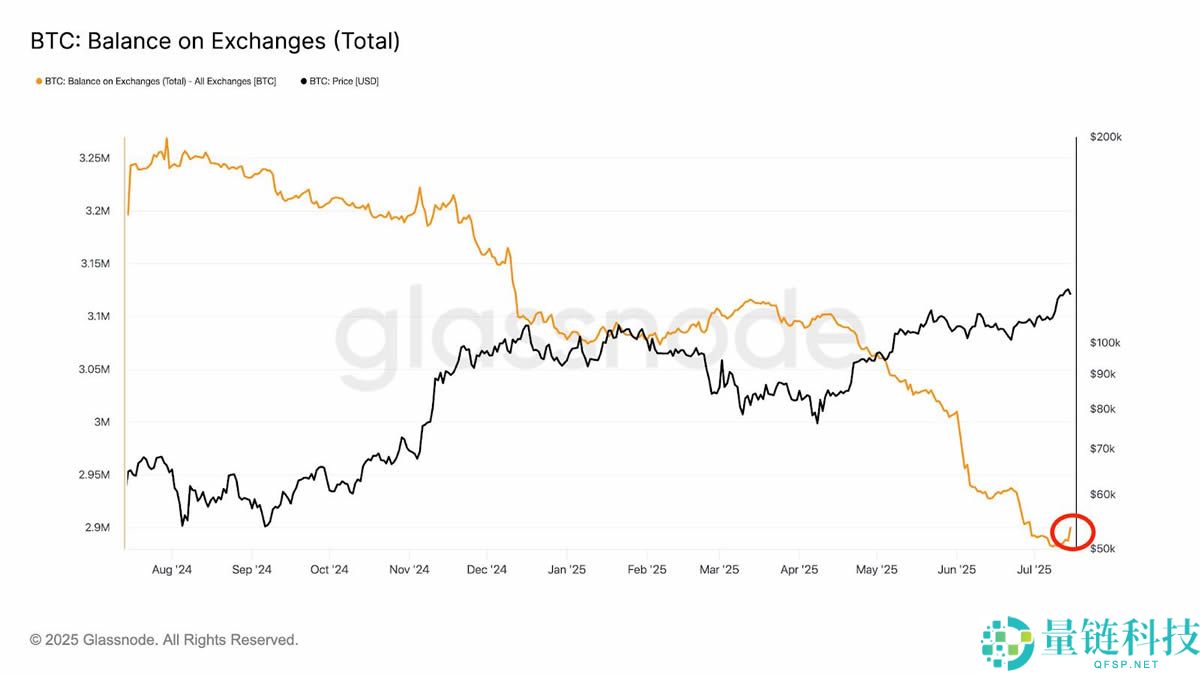Select the Apr '25 x-axis label
The height and width of the screenshot is (675, 1200).
click(798, 570)
